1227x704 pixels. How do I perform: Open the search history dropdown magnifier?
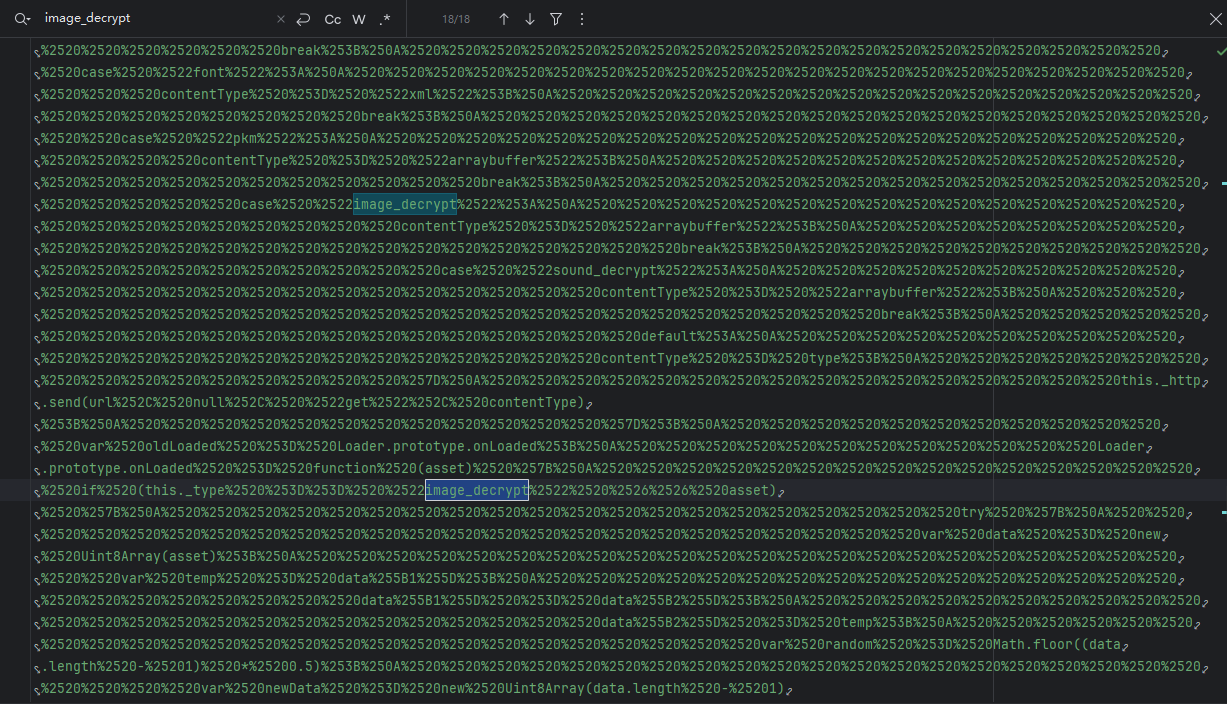[x=23, y=19]
